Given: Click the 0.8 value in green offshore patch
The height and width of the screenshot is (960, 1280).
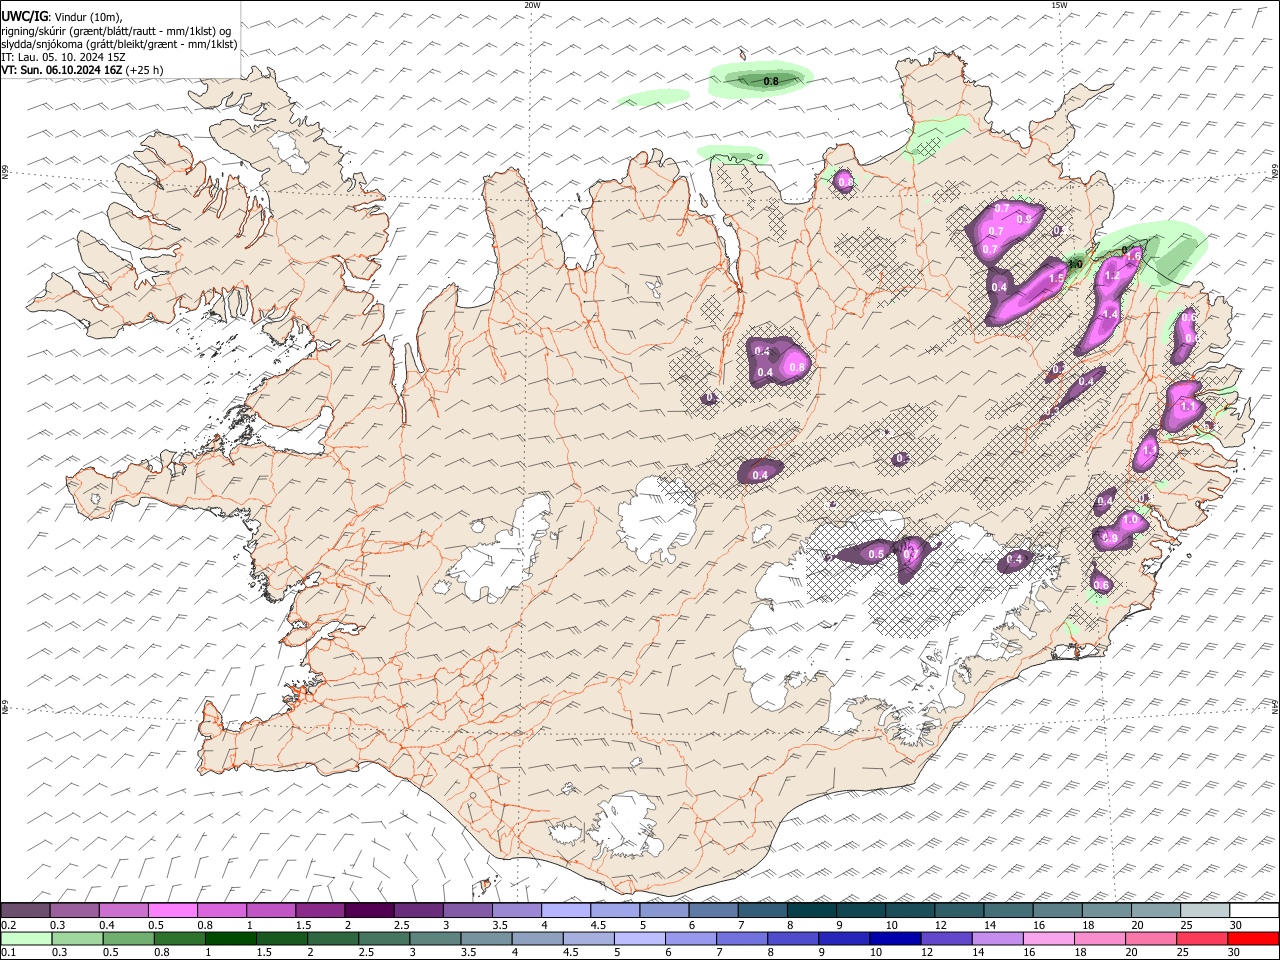Looking at the screenshot, I should point(771,81).
